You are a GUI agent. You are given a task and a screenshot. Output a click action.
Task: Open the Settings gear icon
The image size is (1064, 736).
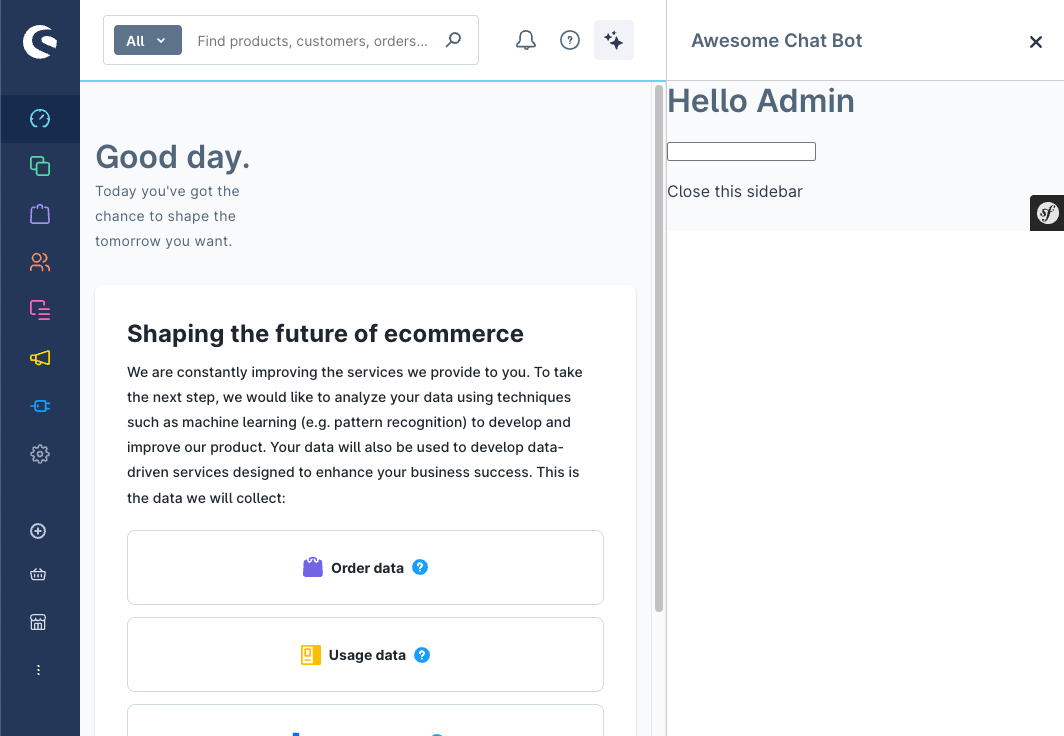click(40, 454)
